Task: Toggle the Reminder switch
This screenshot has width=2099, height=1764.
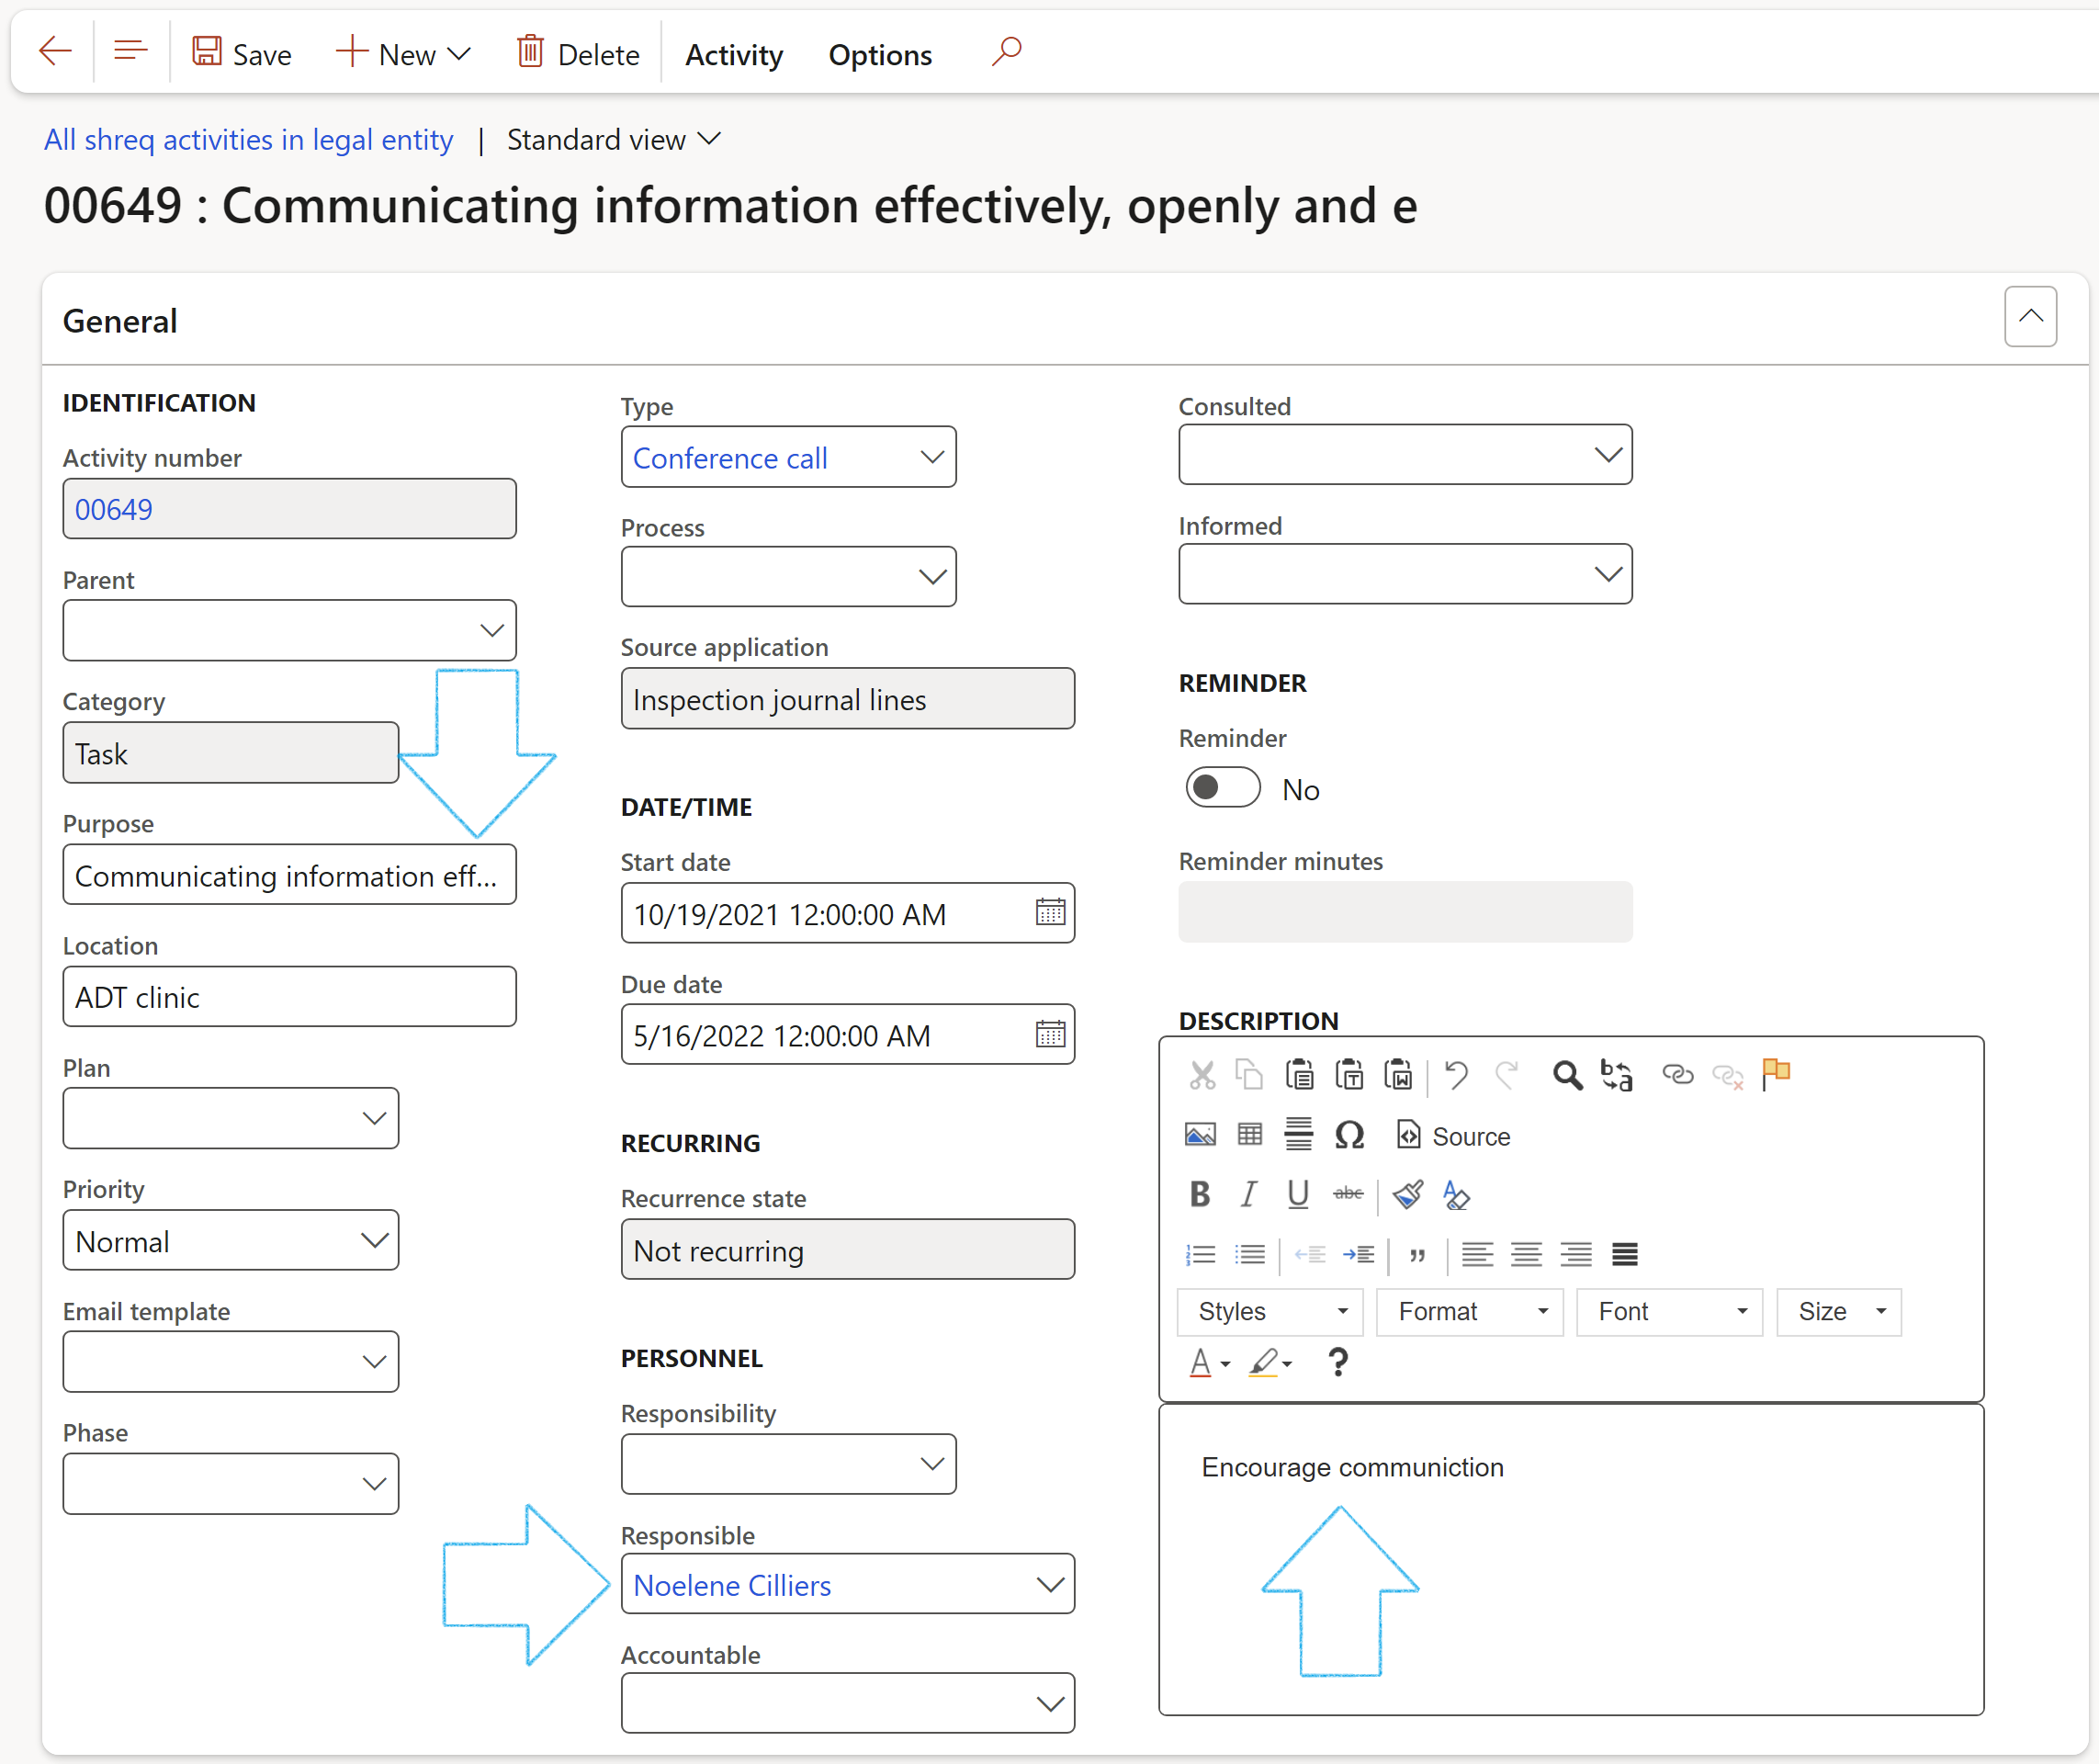Action: pyautogui.click(x=1223, y=788)
